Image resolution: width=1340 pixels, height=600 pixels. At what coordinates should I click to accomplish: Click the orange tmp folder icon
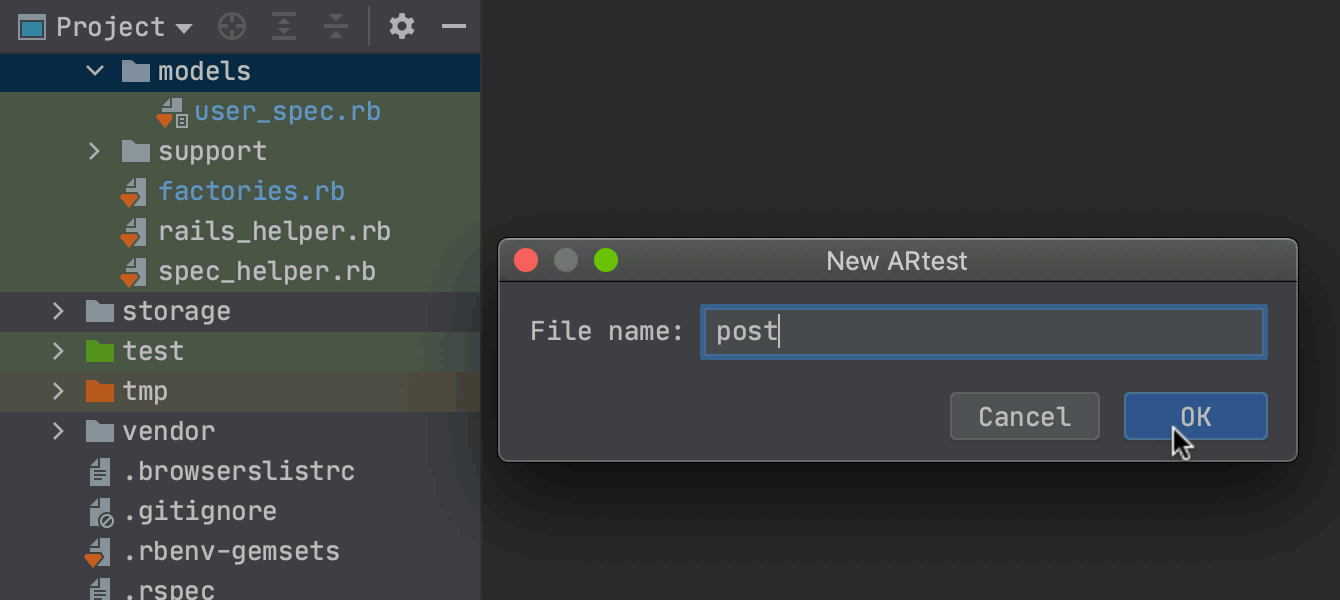[99, 391]
